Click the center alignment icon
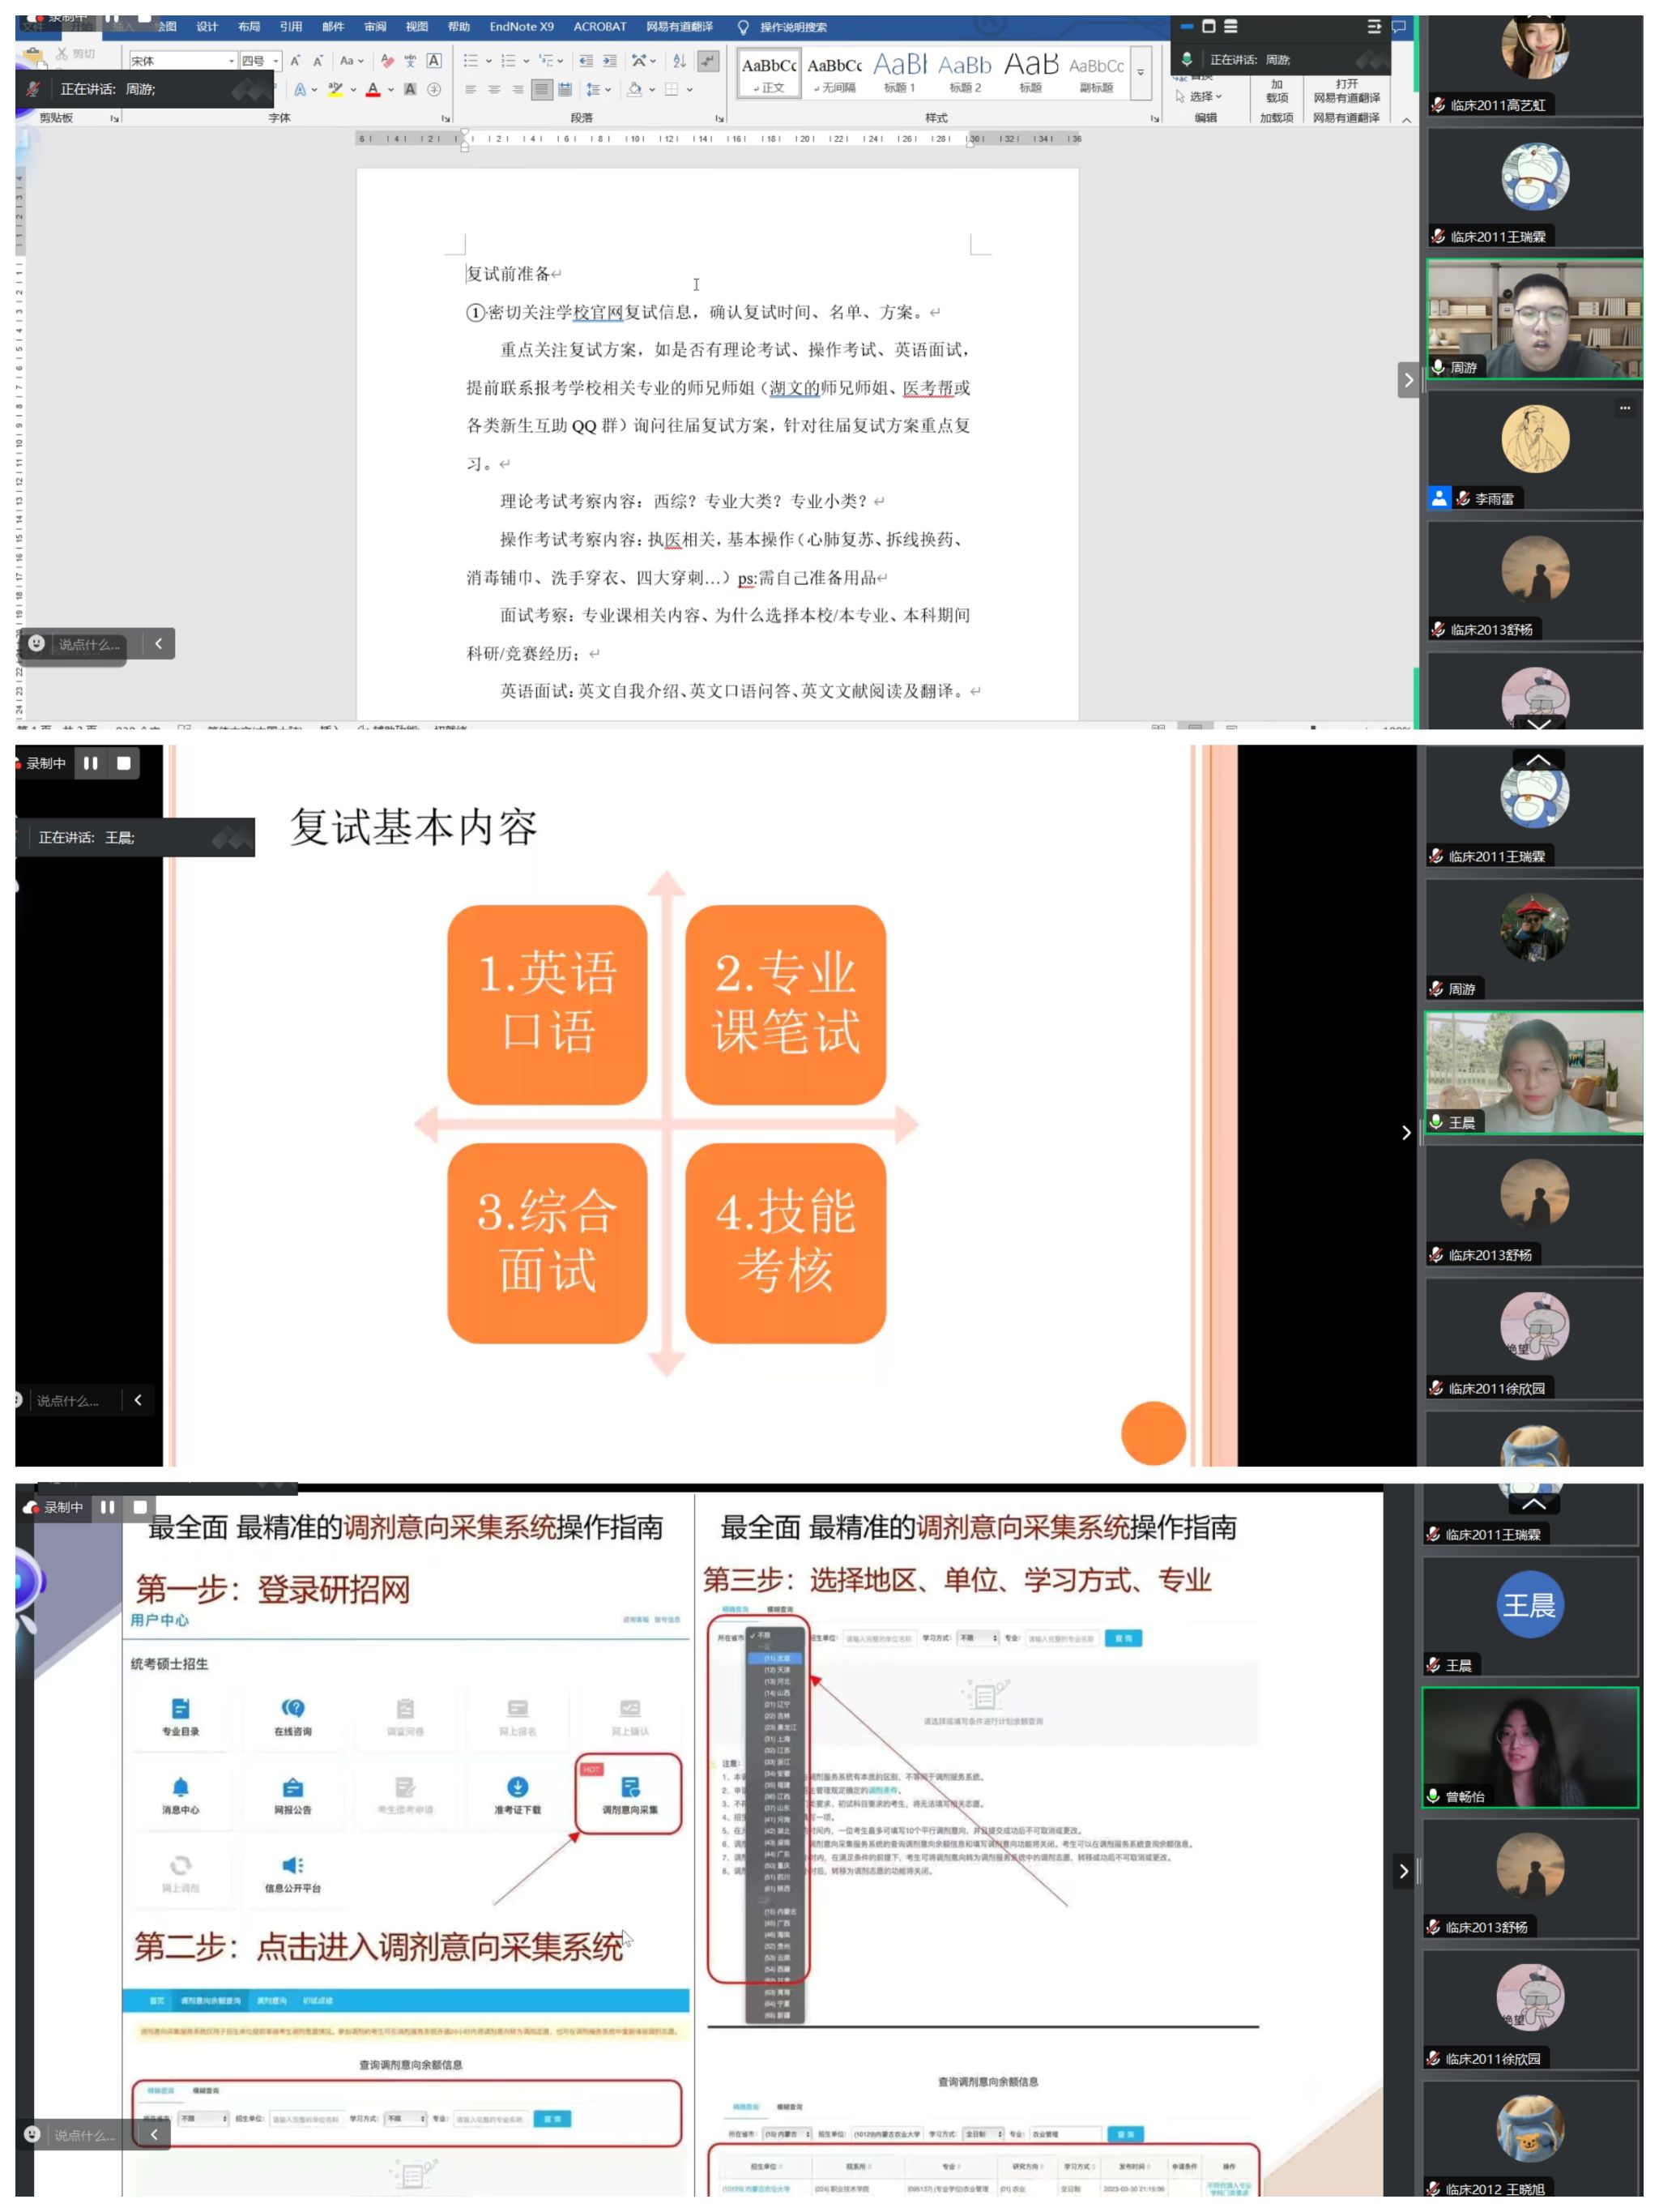The image size is (1659, 2212). (x=494, y=89)
